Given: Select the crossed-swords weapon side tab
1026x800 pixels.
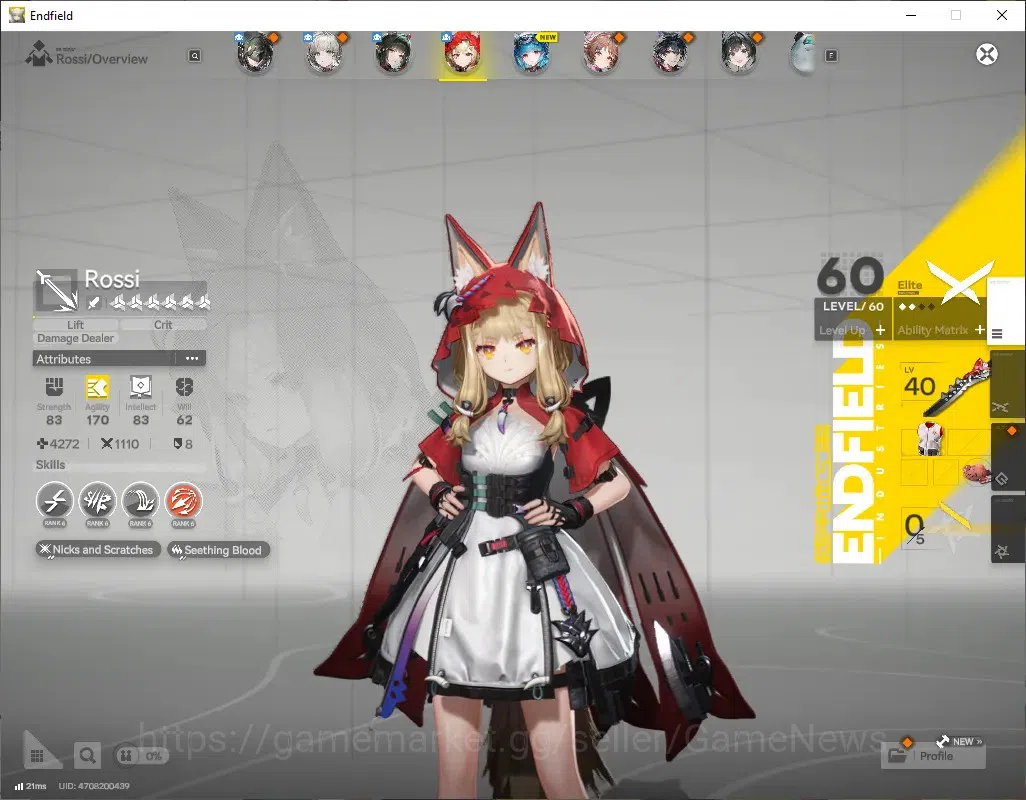Looking at the screenshot, I should pyautogui.click(x=1006, y=386).
